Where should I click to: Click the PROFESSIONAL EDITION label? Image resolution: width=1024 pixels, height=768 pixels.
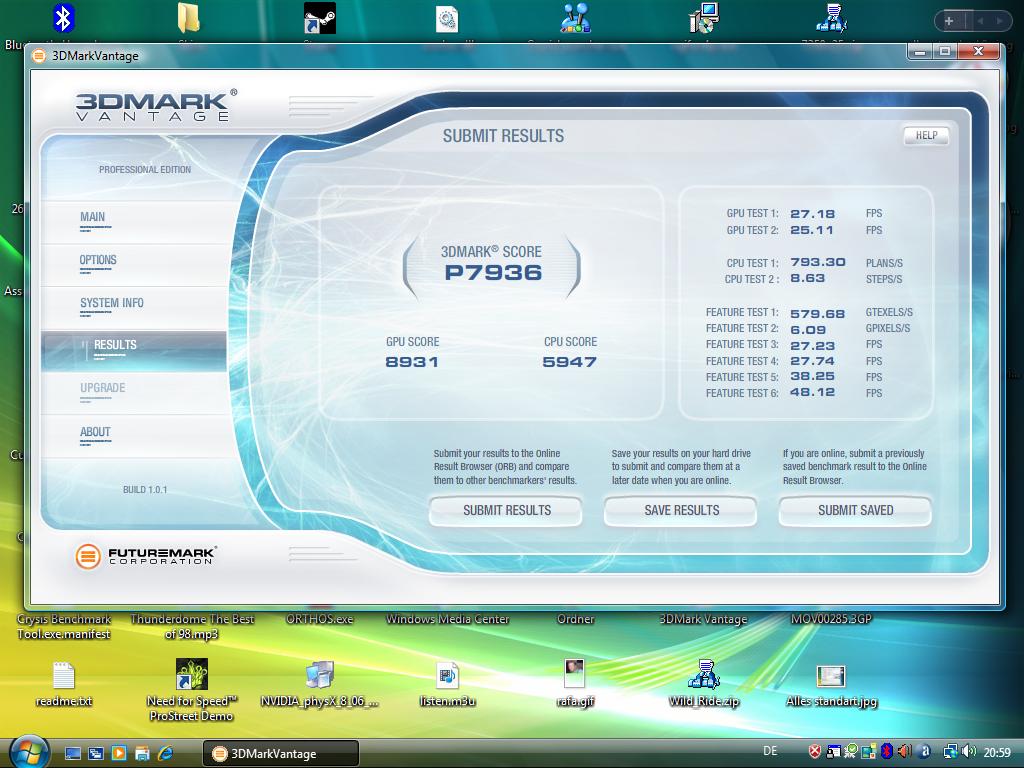tap(145, 169)
